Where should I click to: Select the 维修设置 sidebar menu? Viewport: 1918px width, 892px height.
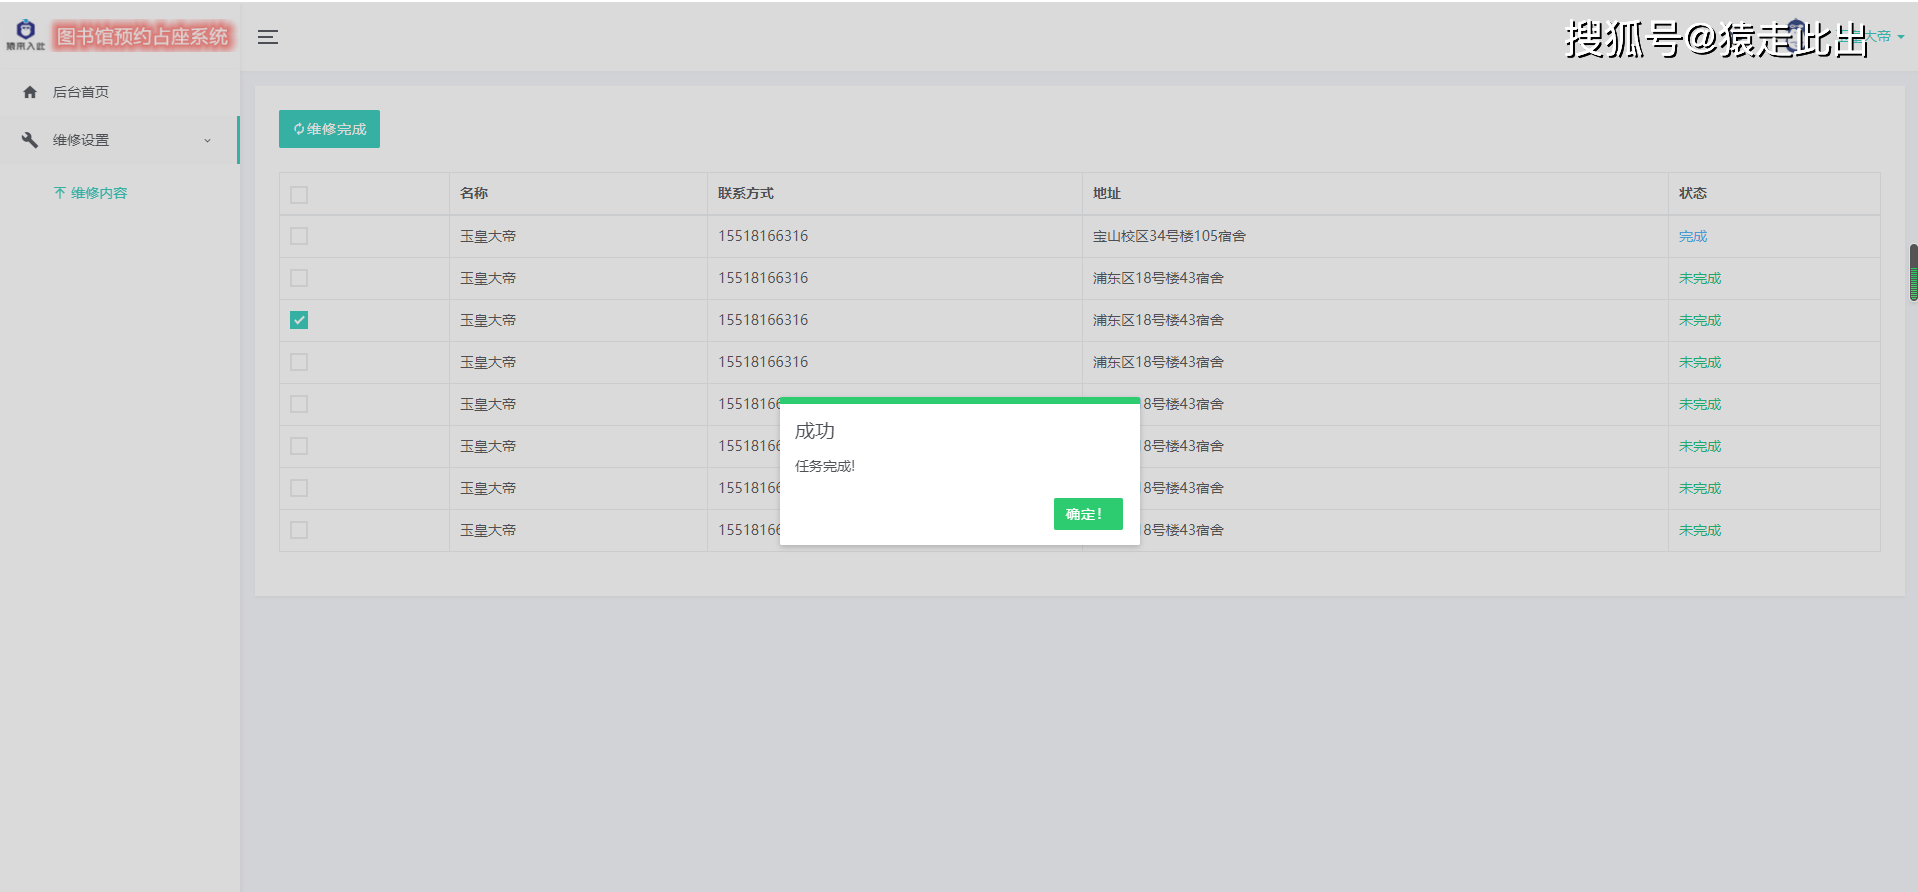point(119,140)
